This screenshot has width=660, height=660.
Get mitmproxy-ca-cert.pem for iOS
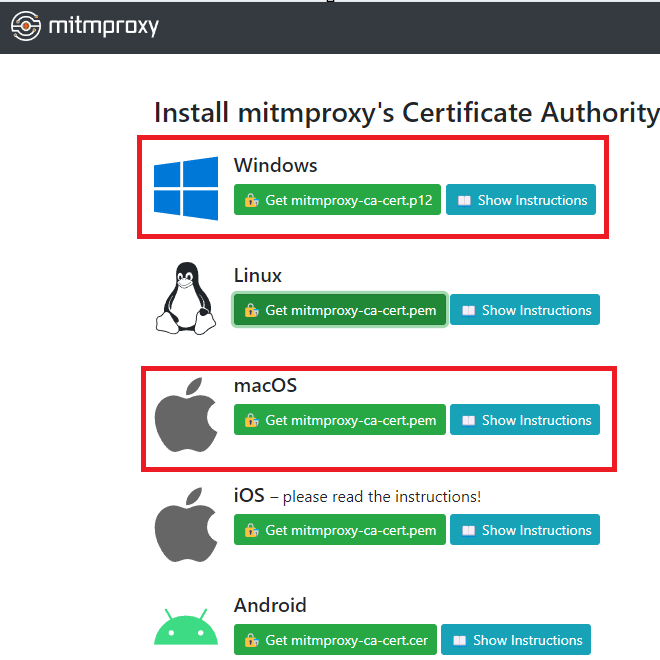[x=340, y=530]
